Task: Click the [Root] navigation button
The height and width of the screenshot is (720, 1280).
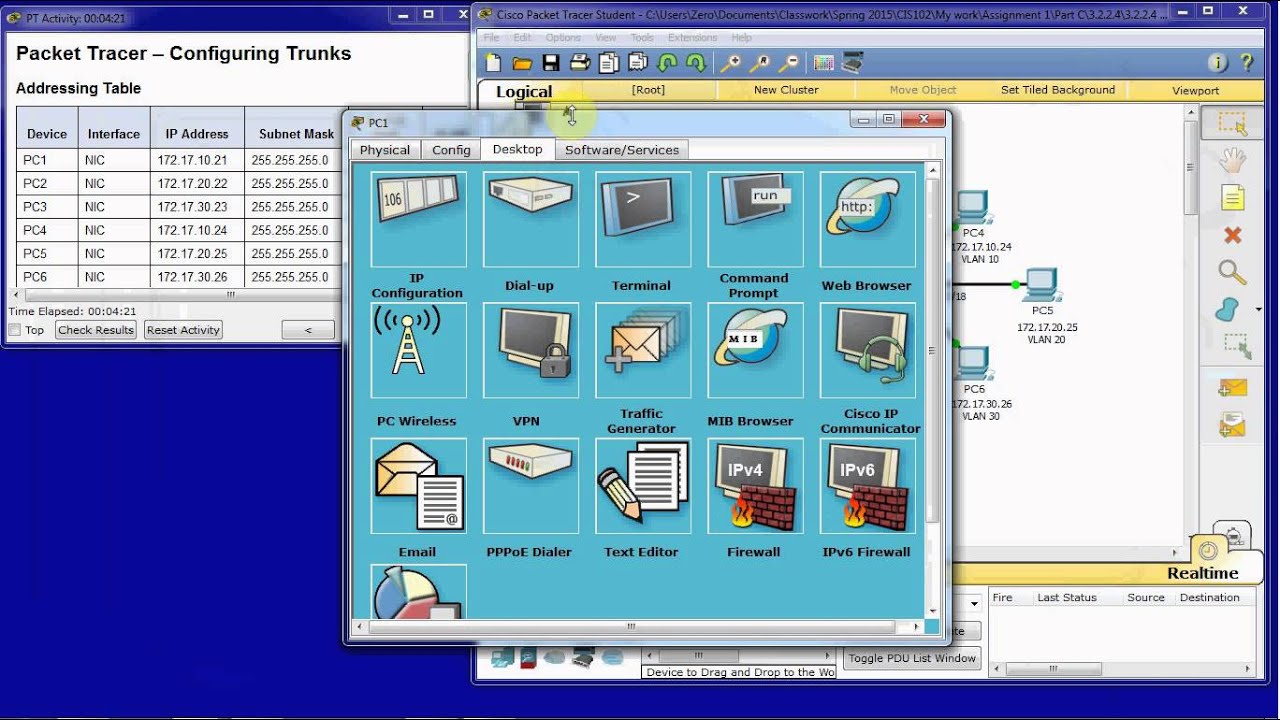Action: [x=648, y=90]
